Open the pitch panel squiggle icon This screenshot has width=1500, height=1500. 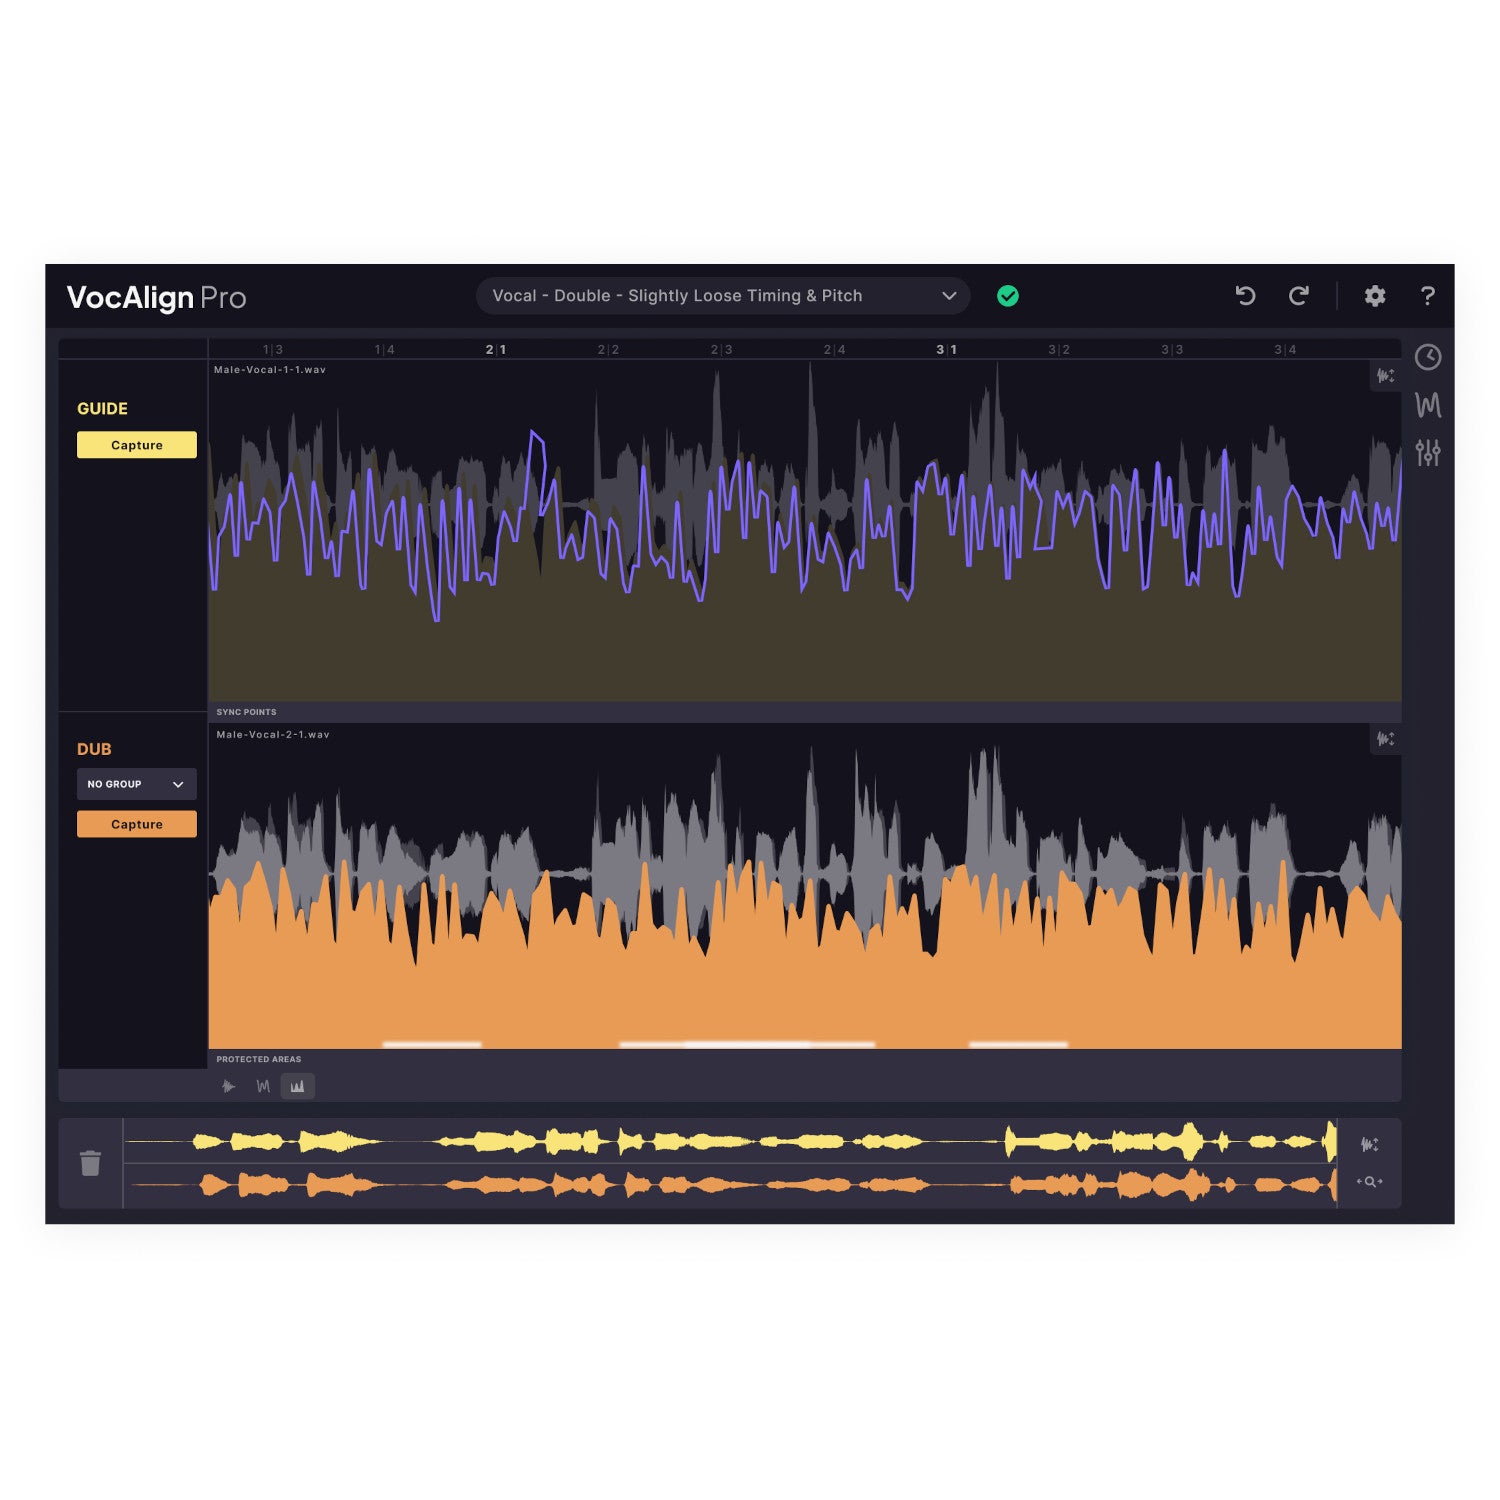(x=1428, y=405)
